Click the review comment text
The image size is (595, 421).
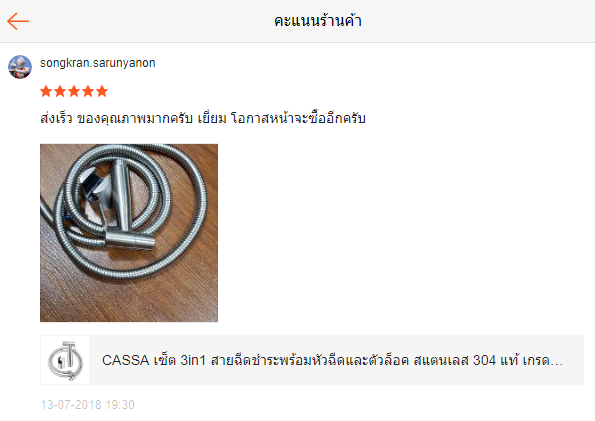click(x=203, y=118)
